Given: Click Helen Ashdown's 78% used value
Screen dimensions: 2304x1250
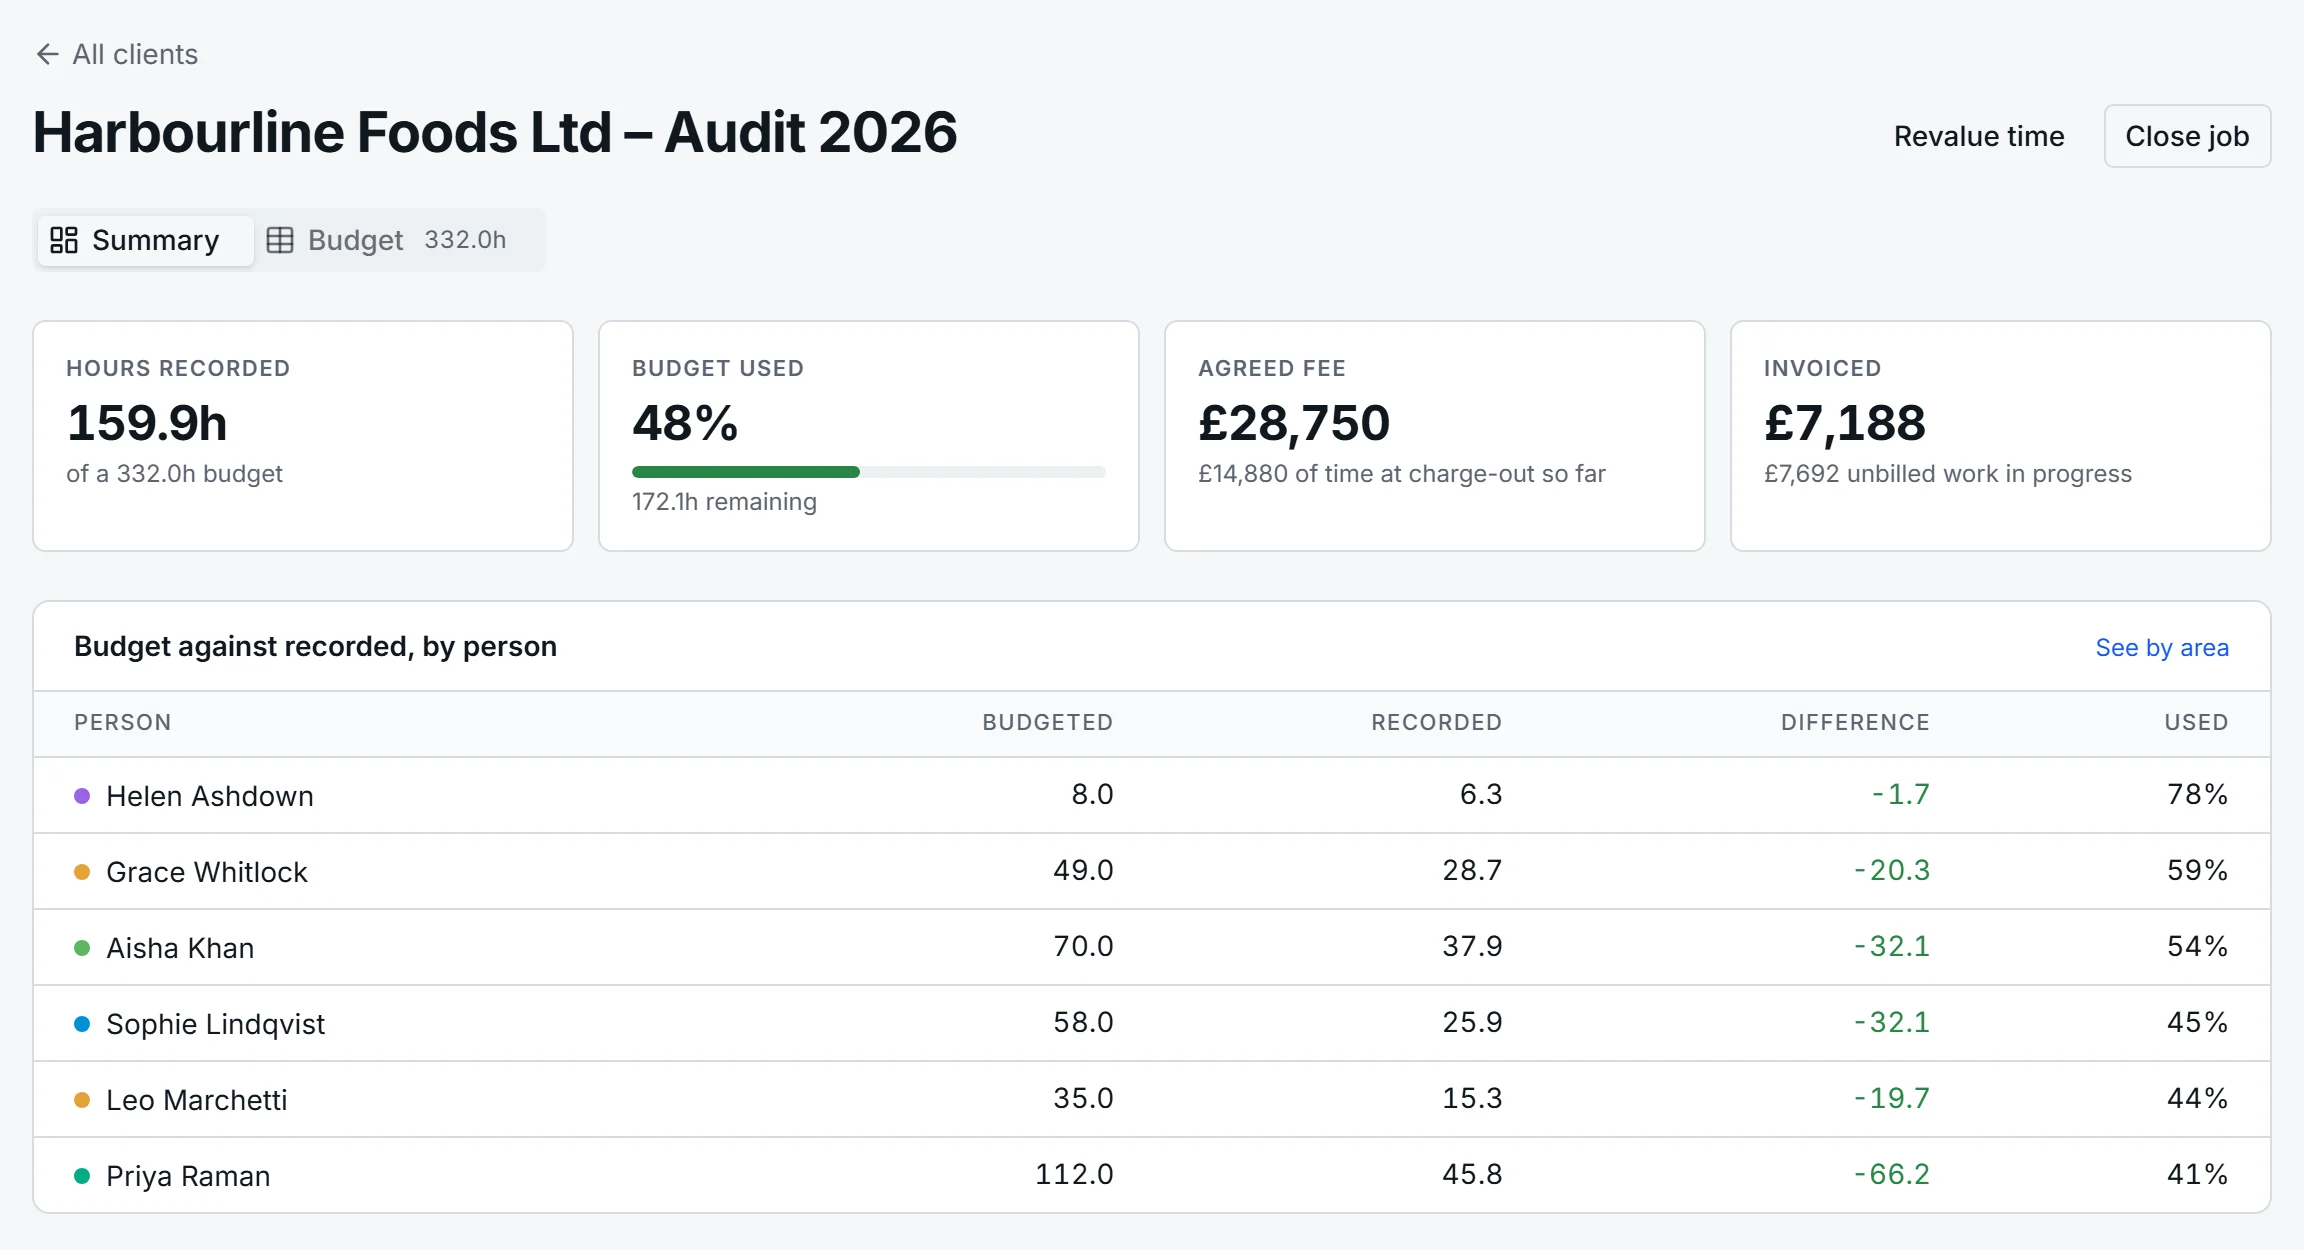Looking at the screenshot, I should [2197, 794].
